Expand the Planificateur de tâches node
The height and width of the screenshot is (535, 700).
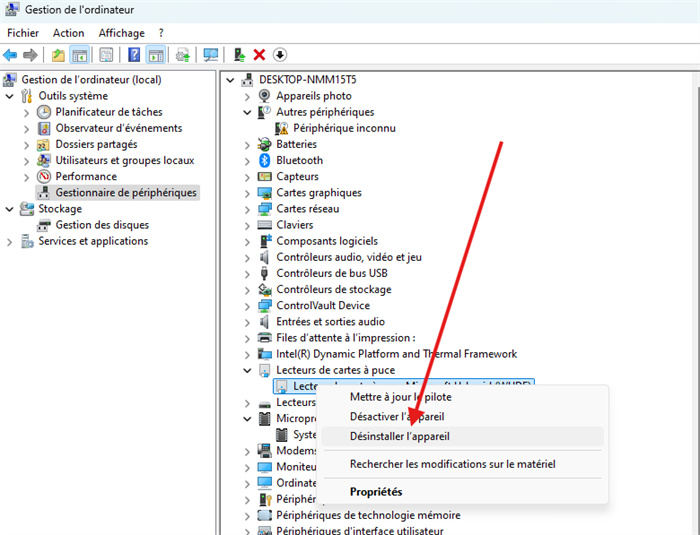tap(26, 113)
